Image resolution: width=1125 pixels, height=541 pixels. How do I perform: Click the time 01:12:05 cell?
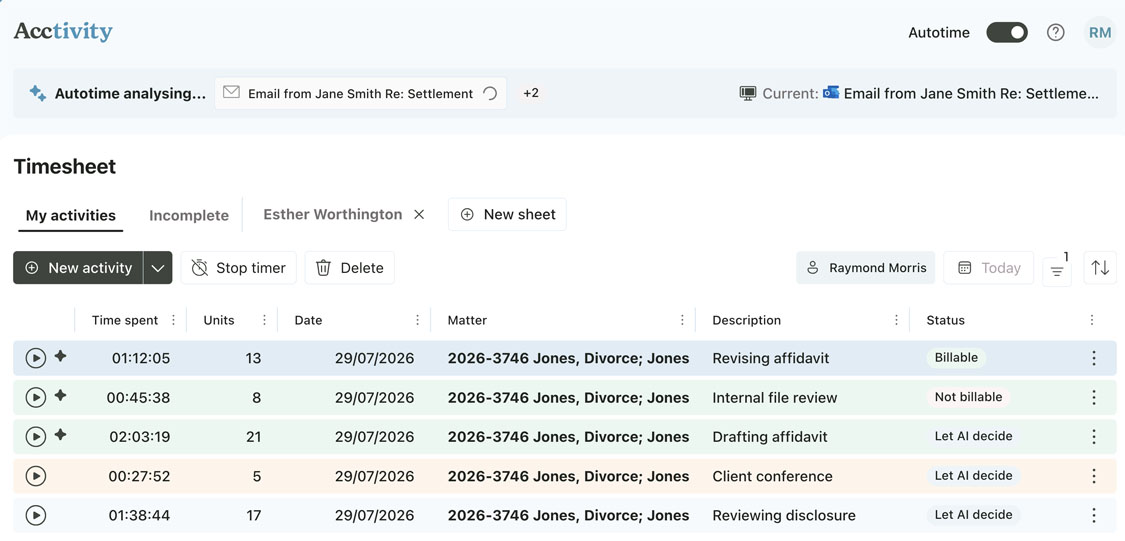pyautogui.click(x=141, y=358)
